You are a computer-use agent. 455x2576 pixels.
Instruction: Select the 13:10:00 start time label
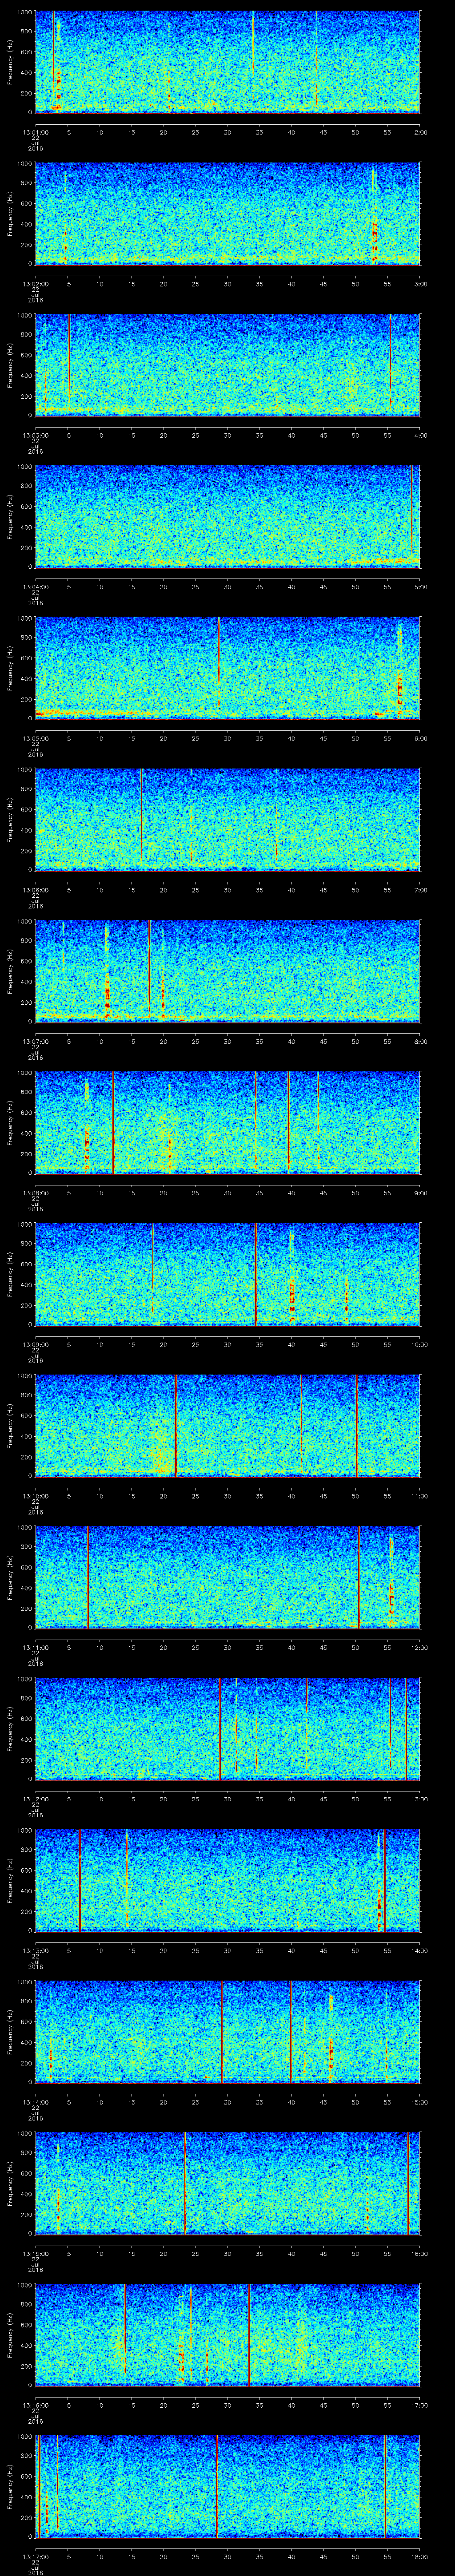(35, 1495)
